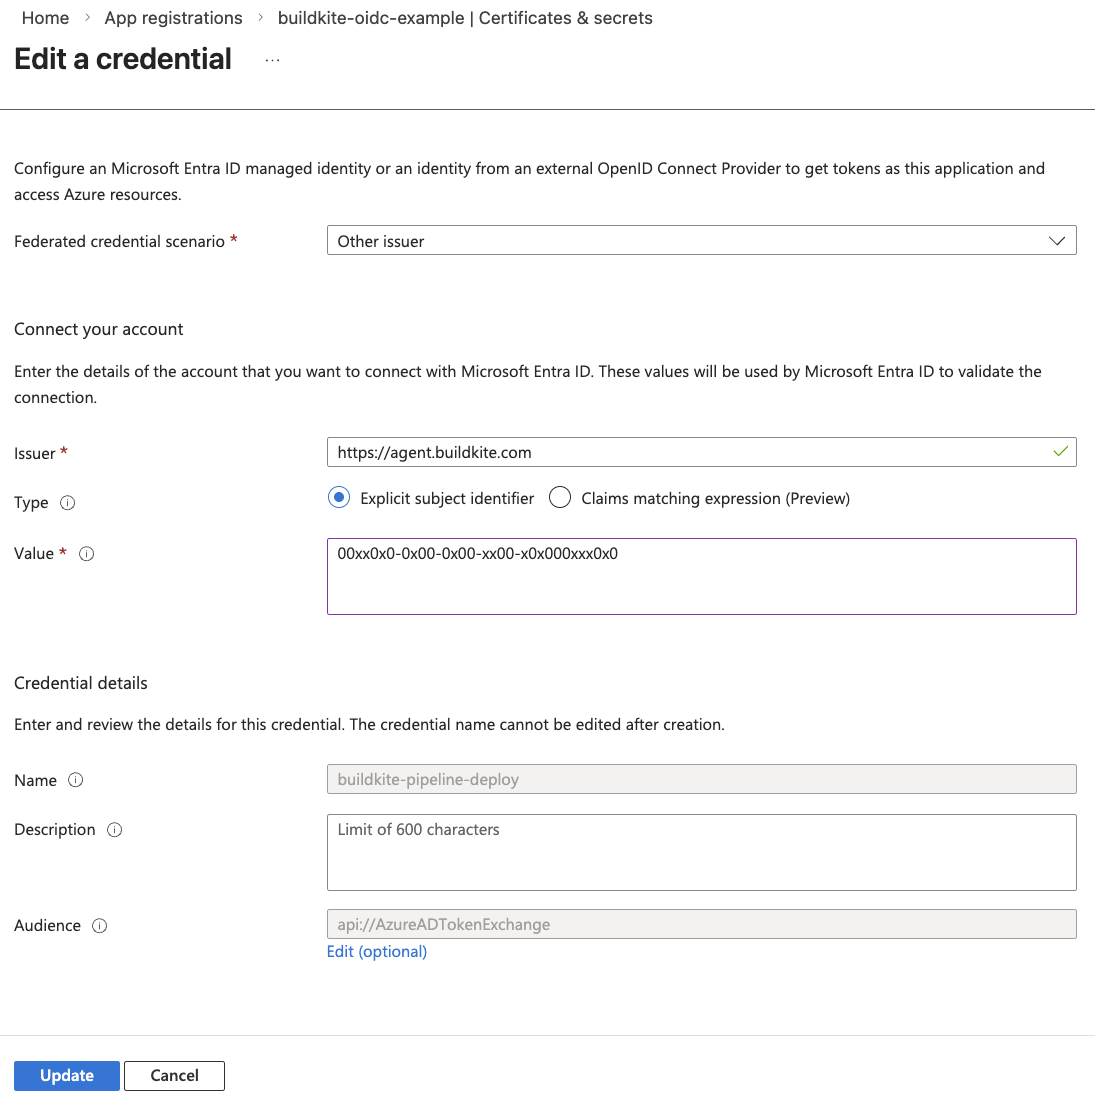1095x1110 pixels.
Task: Click the info icon beside Description
Action: point(114,829)
